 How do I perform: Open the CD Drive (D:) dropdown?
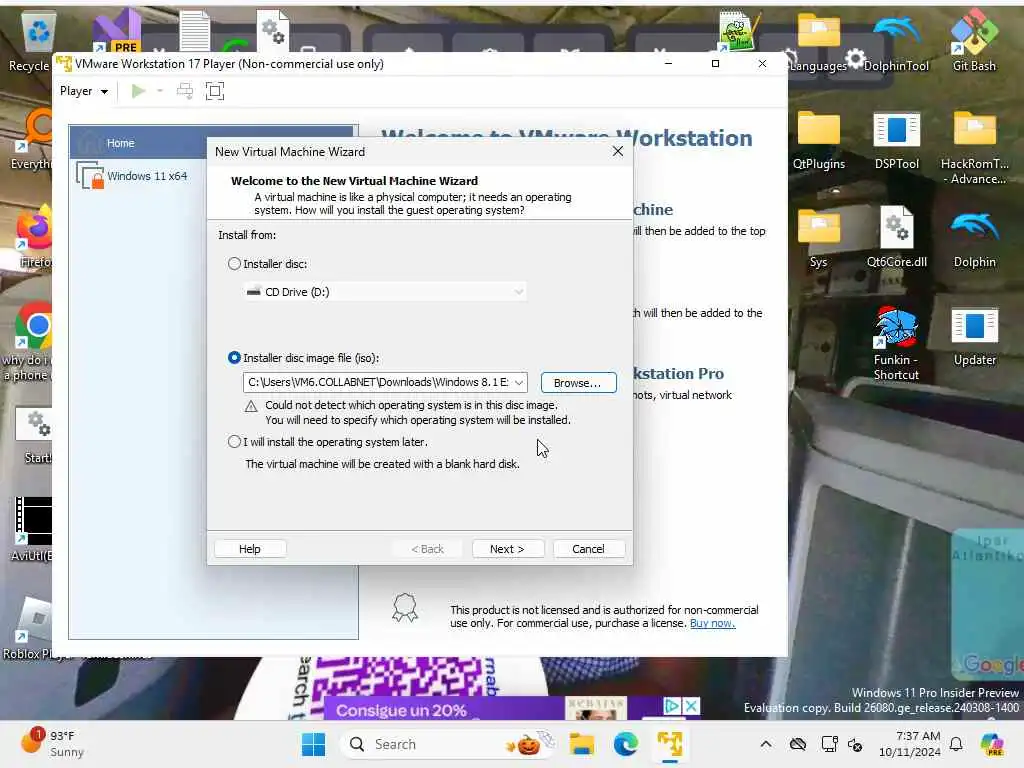385,292
